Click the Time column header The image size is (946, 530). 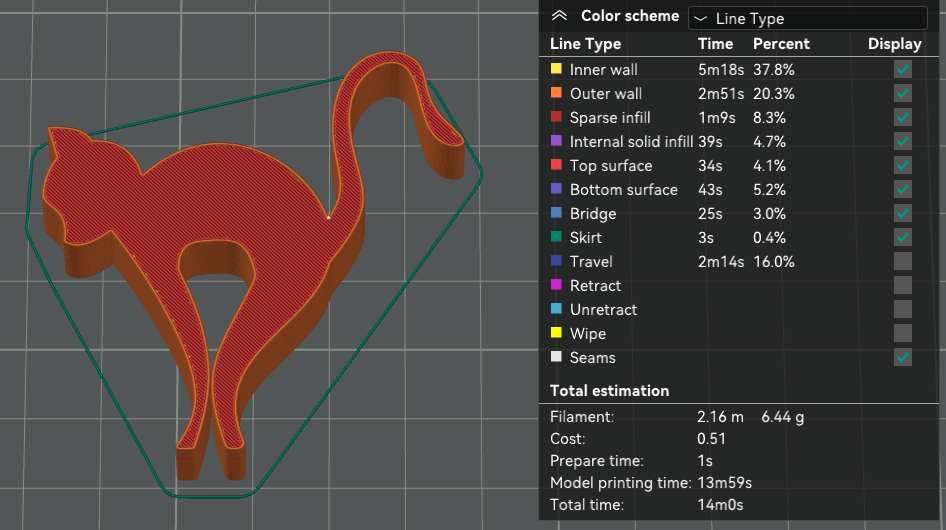[x=716, y=44]
